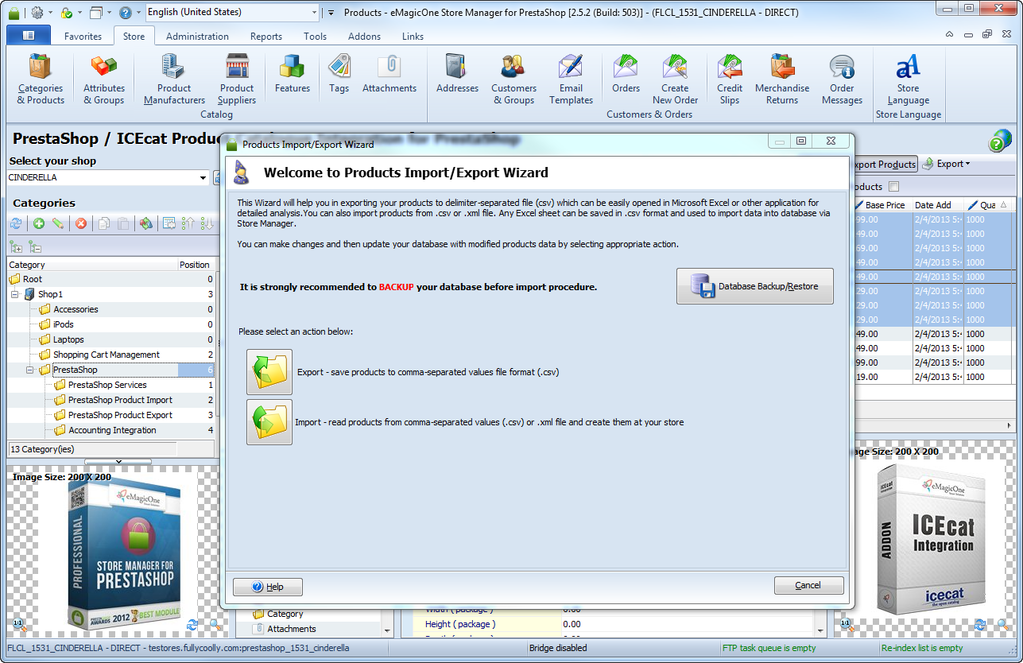1023x663 pixels.
Task: Refresh the categories tree
Action: pyautogui.click(x=16, y=224)
